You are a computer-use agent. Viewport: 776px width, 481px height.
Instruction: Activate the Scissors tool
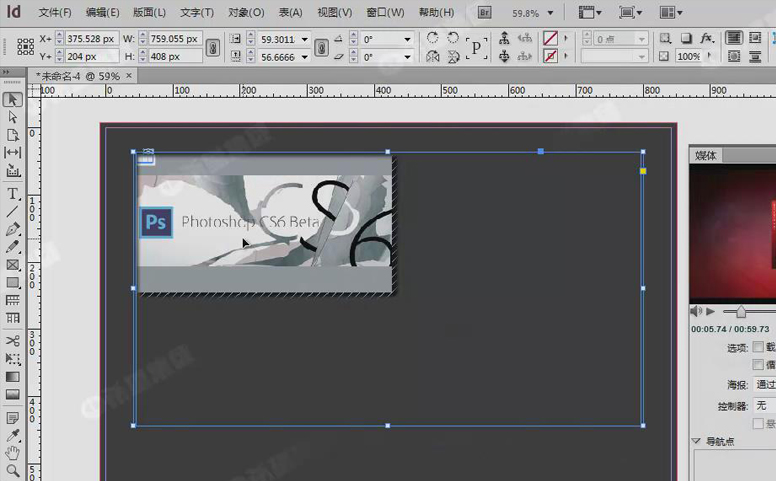[x=13, y=341]
